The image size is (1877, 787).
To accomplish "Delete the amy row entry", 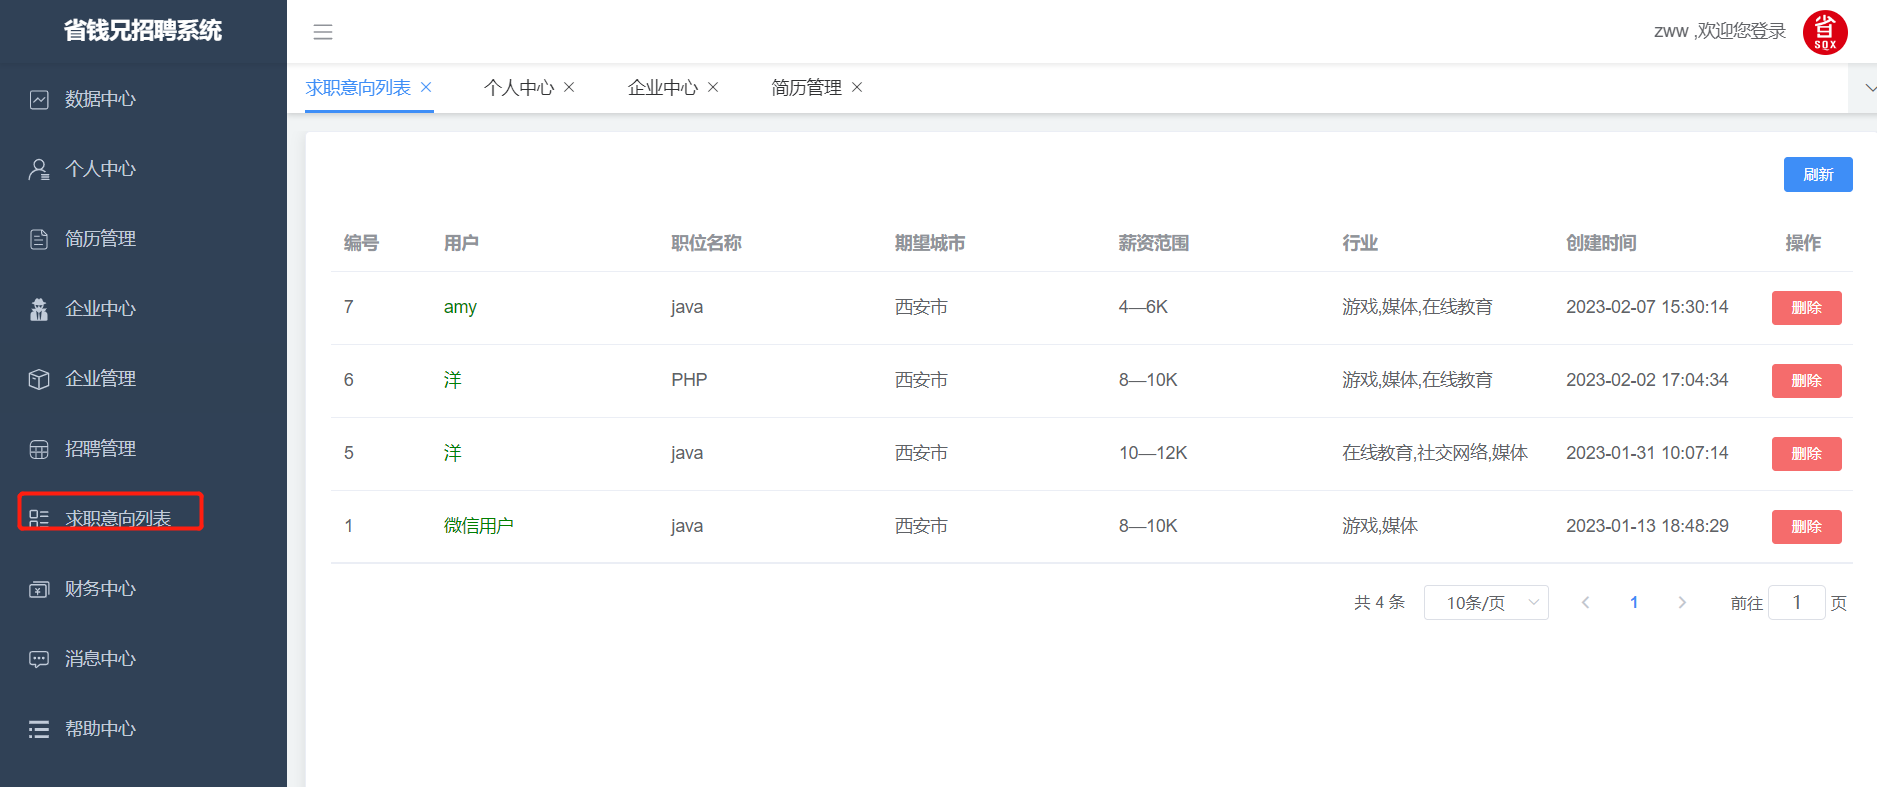I will (x=1806, y=308).
